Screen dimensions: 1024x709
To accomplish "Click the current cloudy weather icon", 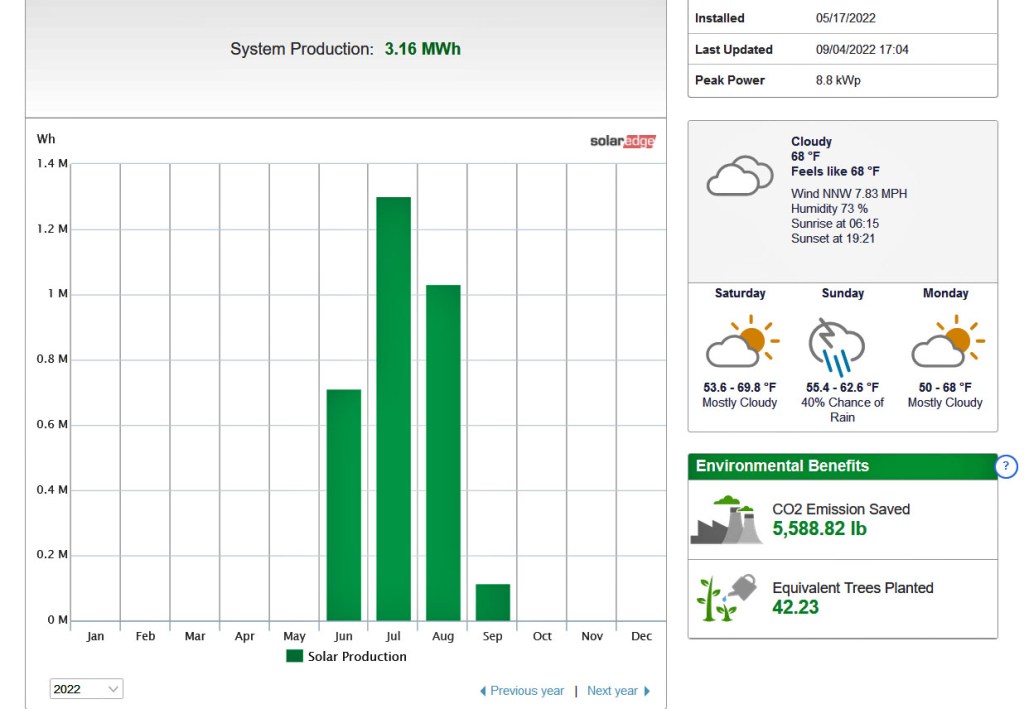I will pyautogui.click(x=739, y=175).
